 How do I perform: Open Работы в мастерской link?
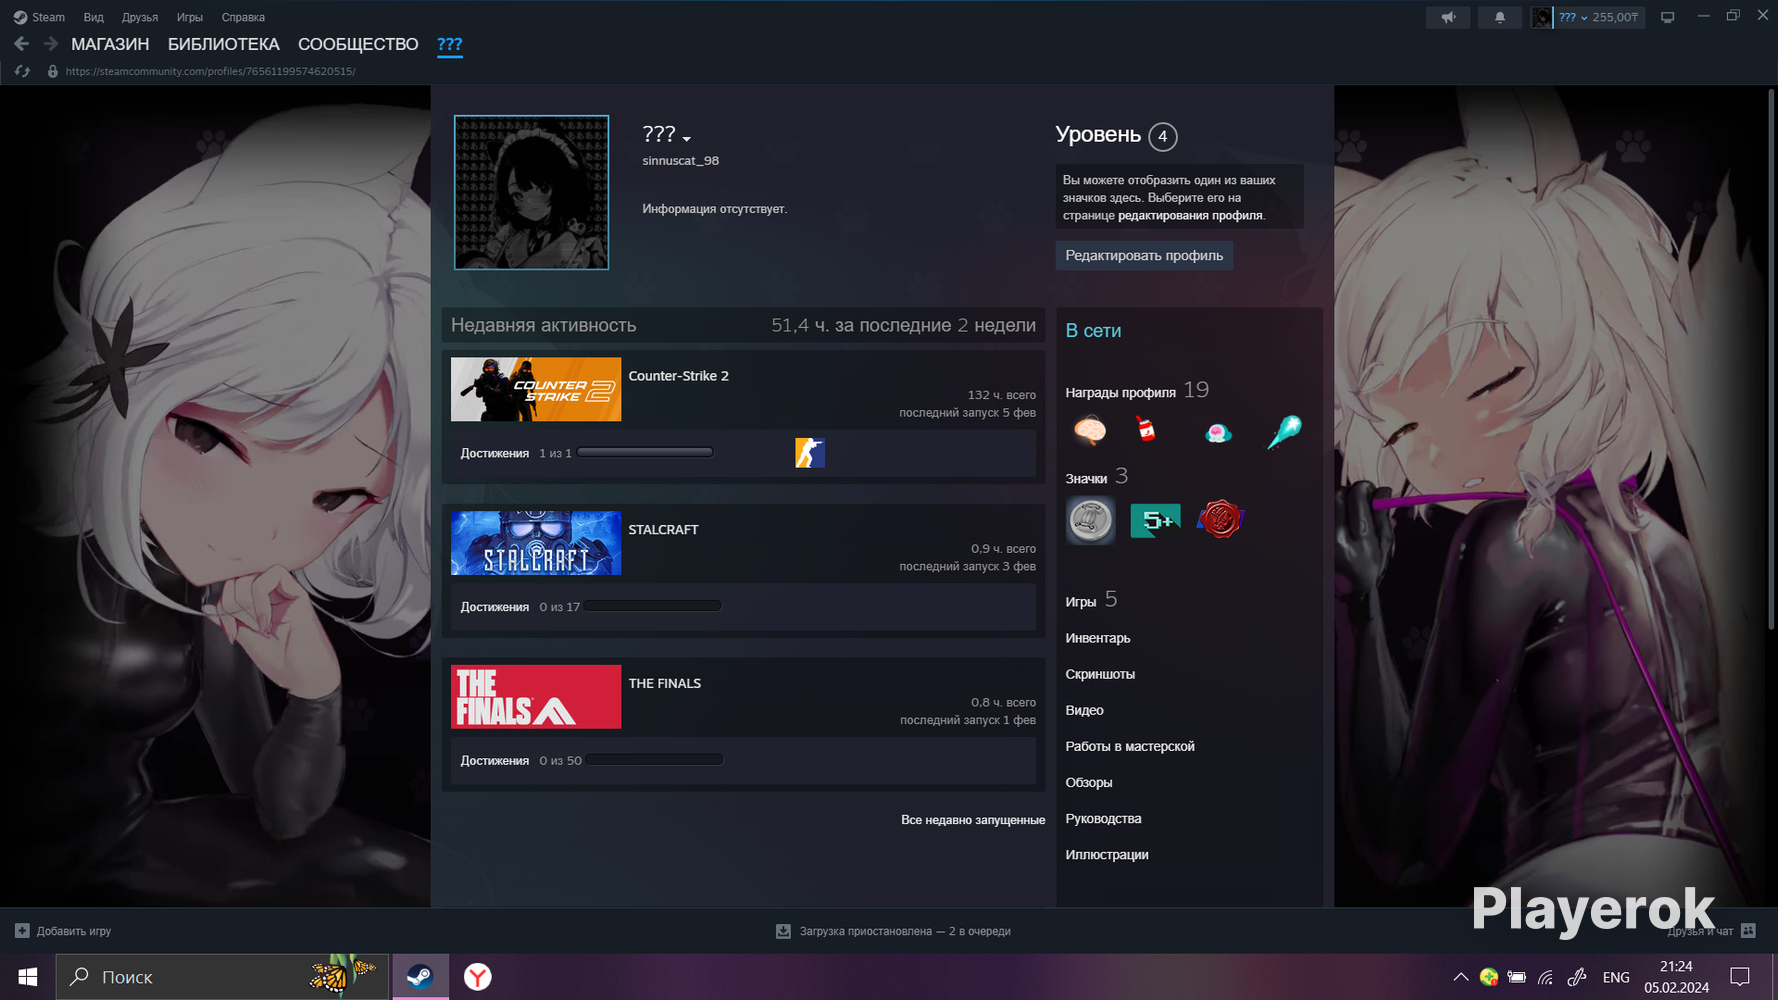click(1130, 746)
